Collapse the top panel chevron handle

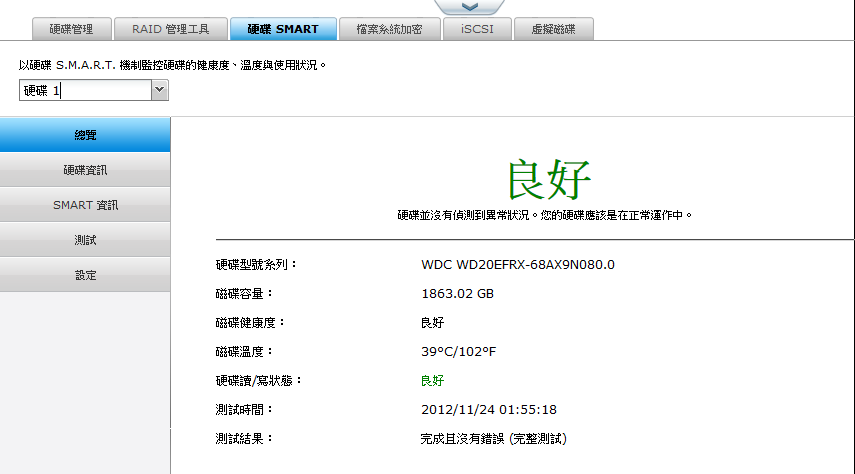(469, 7)
